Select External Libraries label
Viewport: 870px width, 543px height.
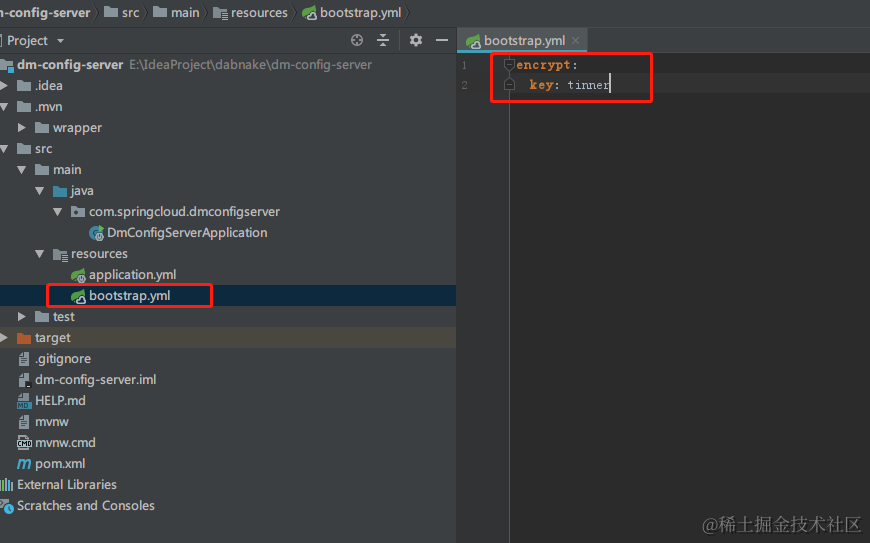tap(67, 485)
